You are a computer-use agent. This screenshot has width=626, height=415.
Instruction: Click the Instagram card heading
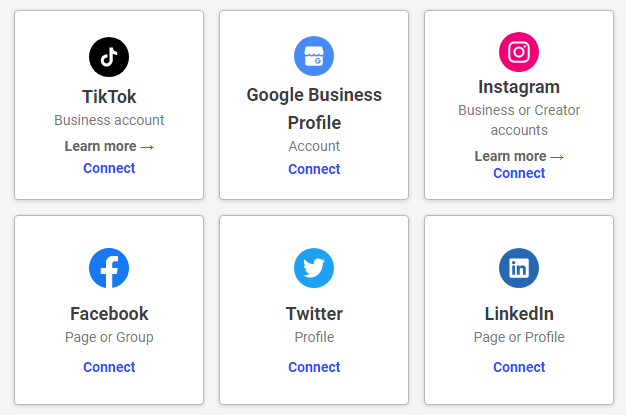519,87
